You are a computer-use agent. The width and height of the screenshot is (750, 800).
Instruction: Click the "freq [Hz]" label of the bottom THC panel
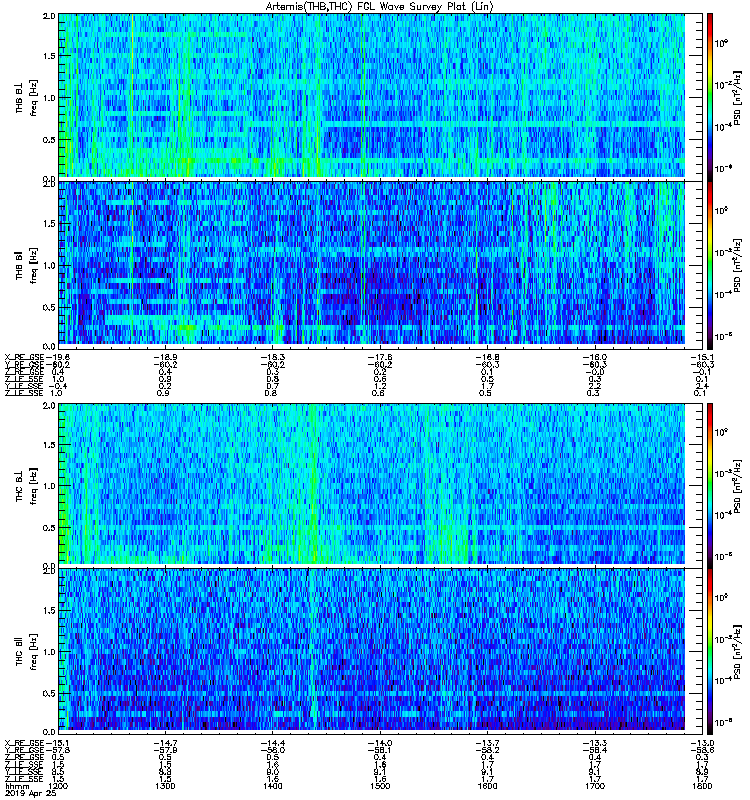tap(34, 652)
